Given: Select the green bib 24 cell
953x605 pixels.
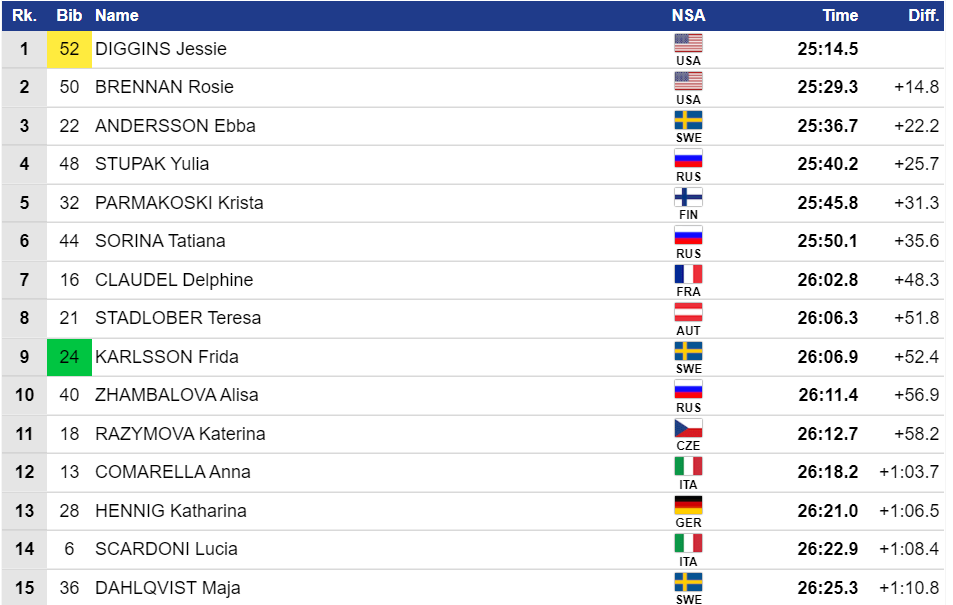Looking at the screenshot, I should pyautogui.click(x=69, y=357).
